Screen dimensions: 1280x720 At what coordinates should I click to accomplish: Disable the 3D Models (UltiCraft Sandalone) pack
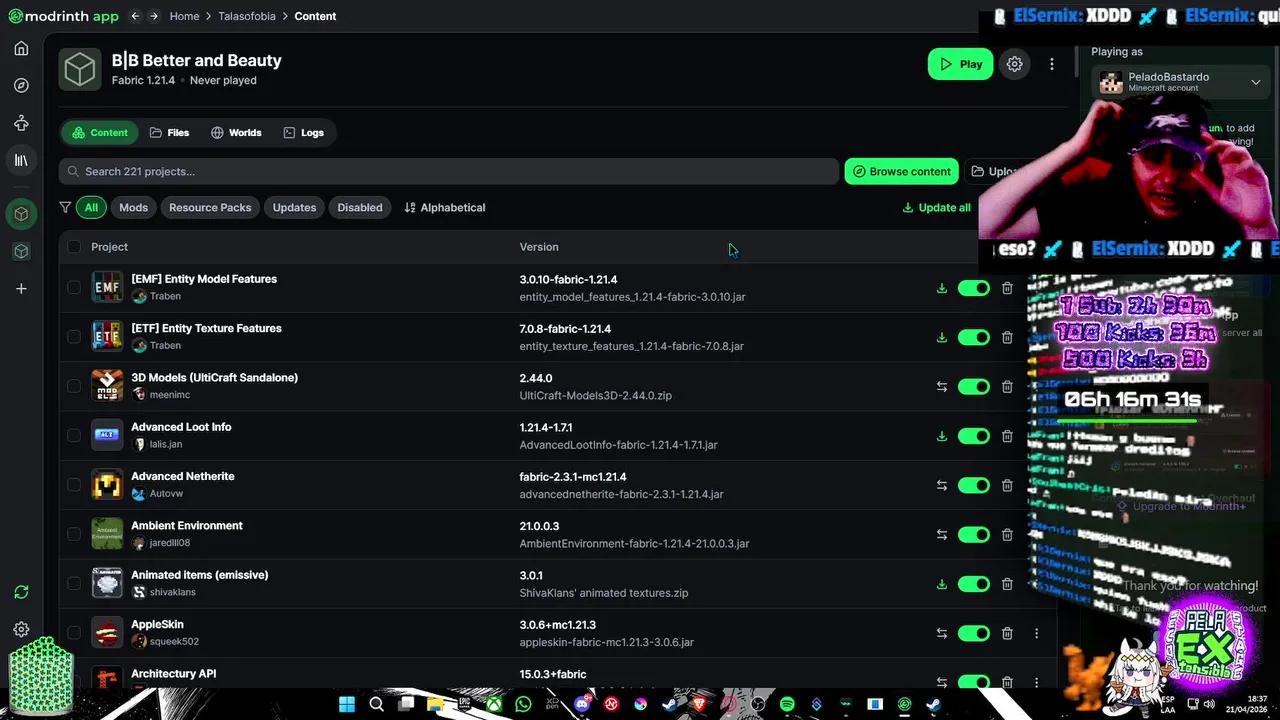973,386
